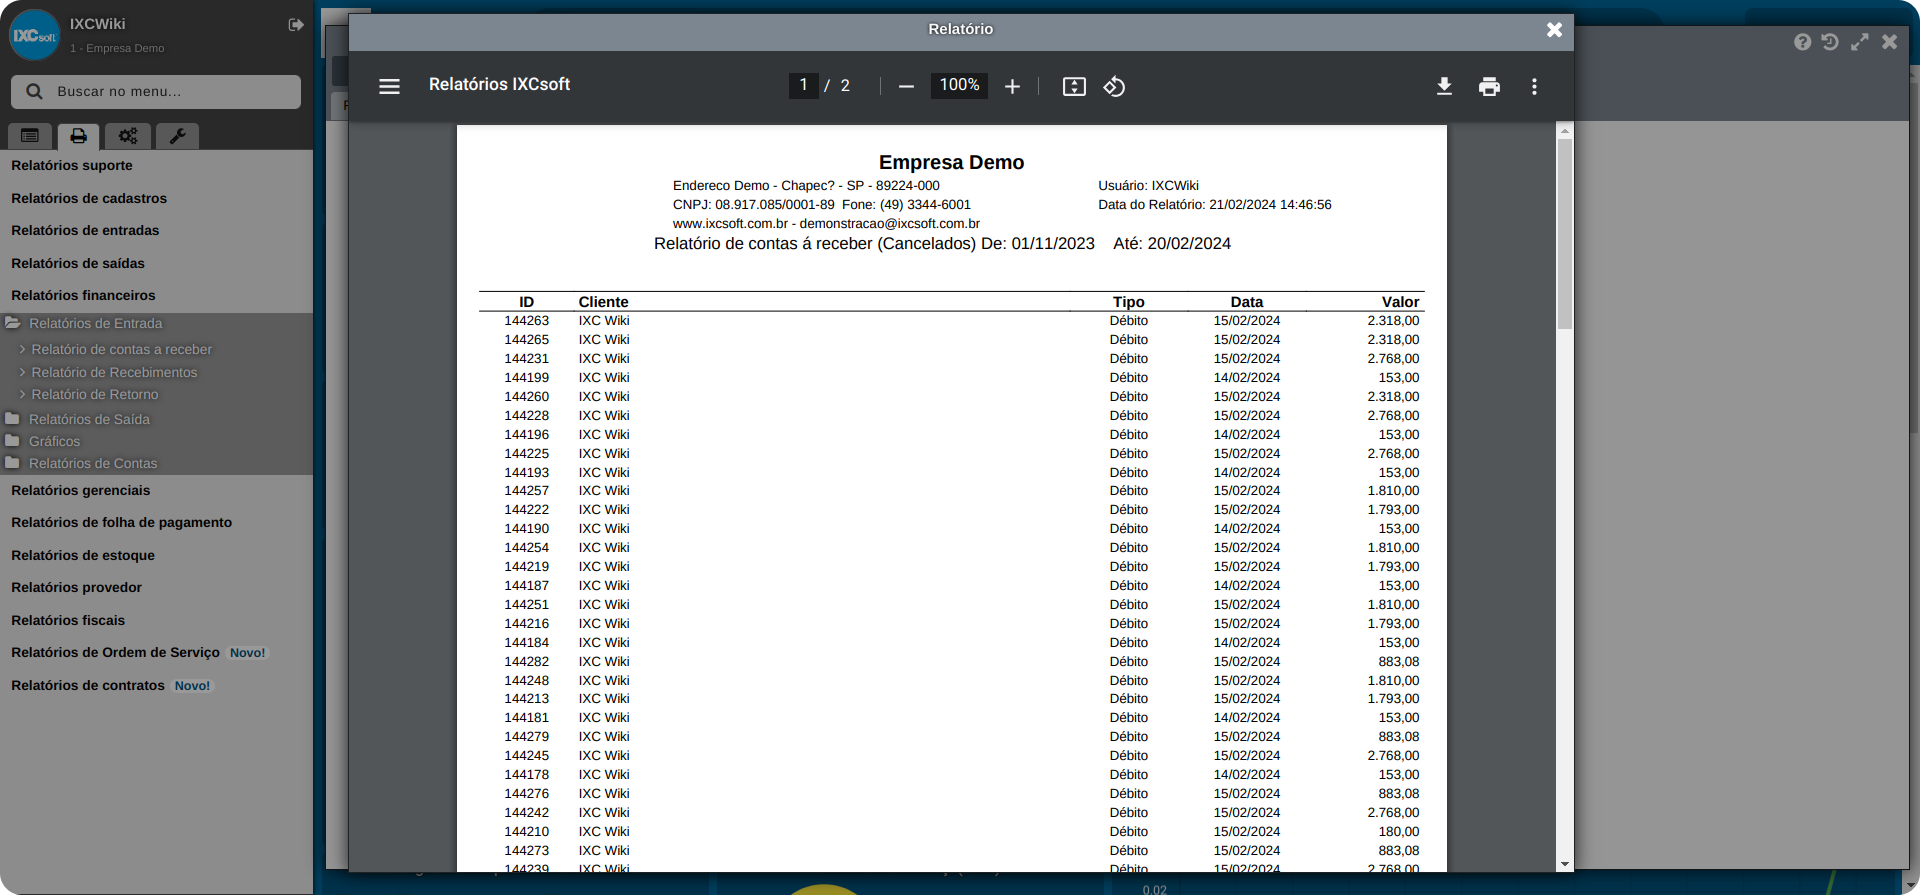
Task: Click the page number input field
Action: [x=803, y=86]
